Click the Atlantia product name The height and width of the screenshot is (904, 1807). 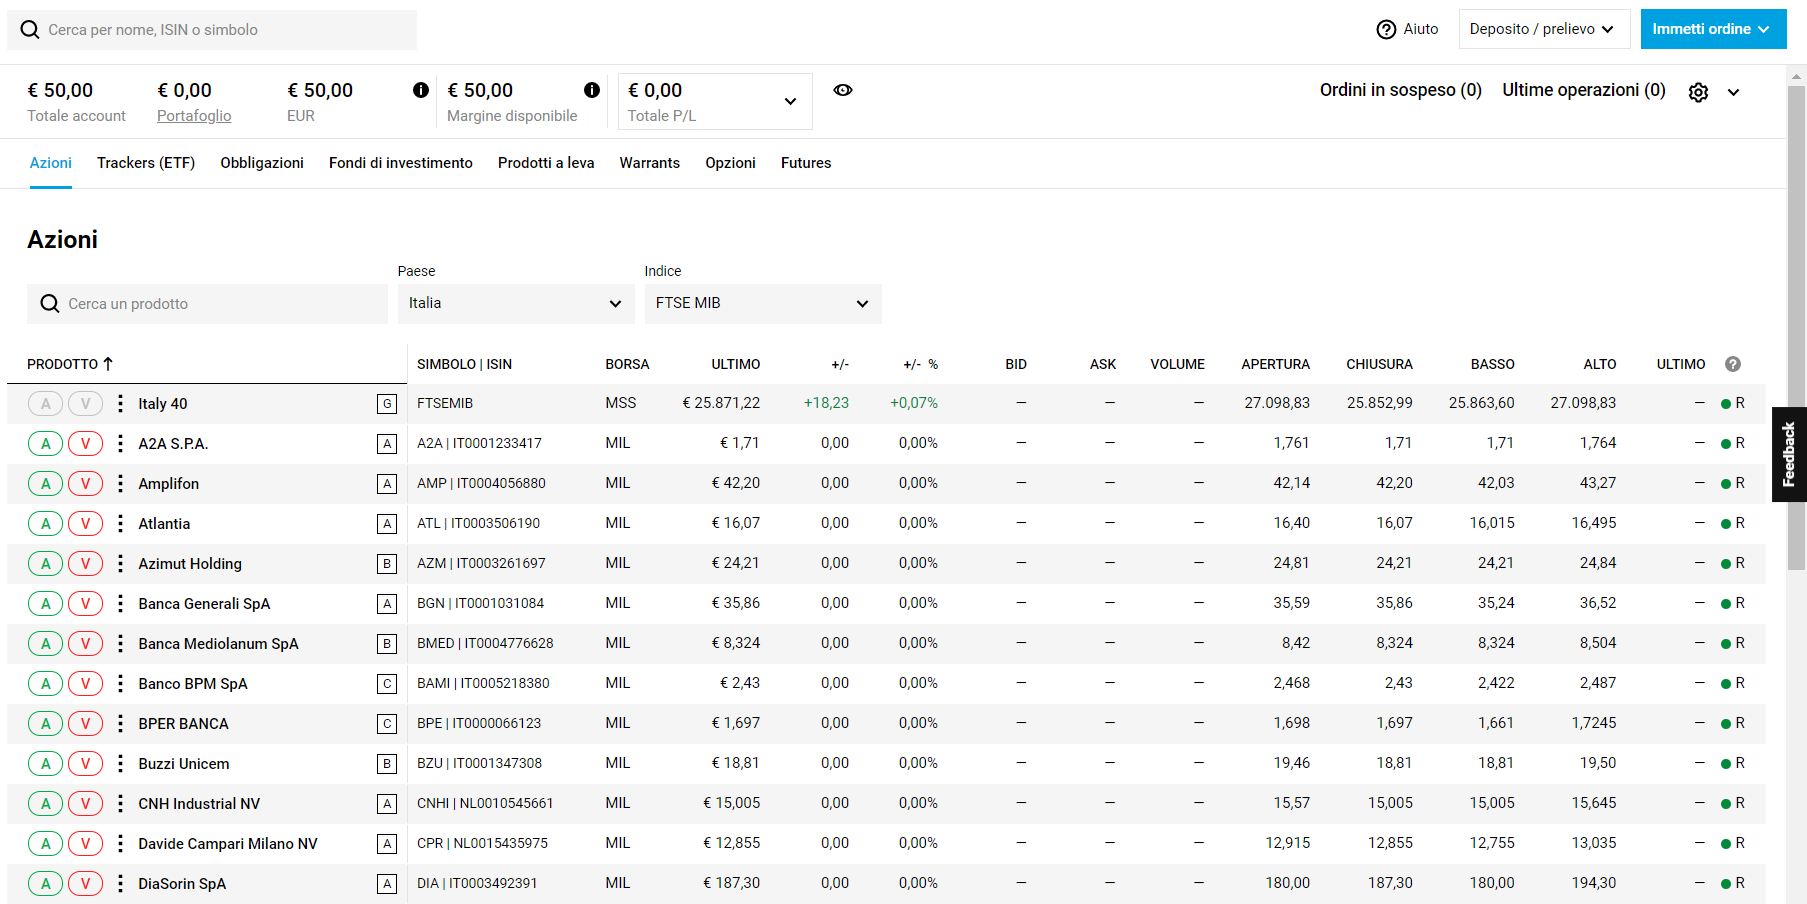164,524
